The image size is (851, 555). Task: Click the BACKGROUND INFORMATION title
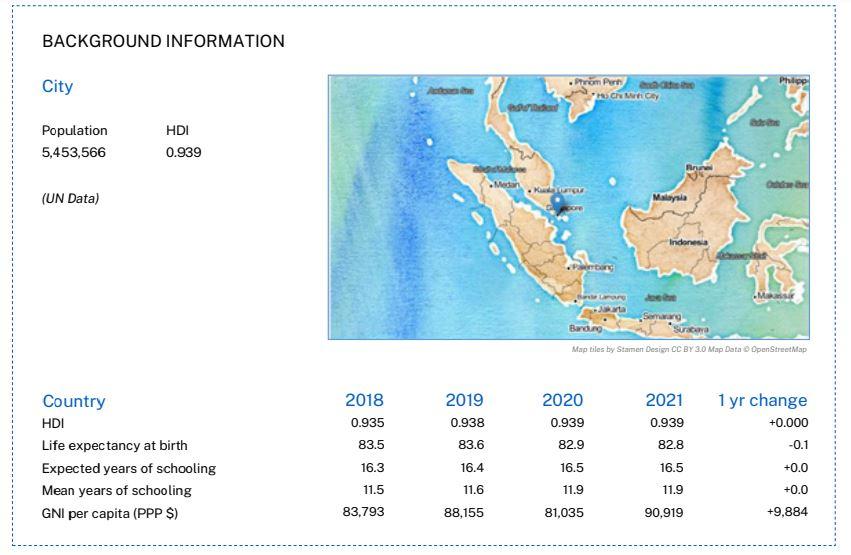coord(163,41)
